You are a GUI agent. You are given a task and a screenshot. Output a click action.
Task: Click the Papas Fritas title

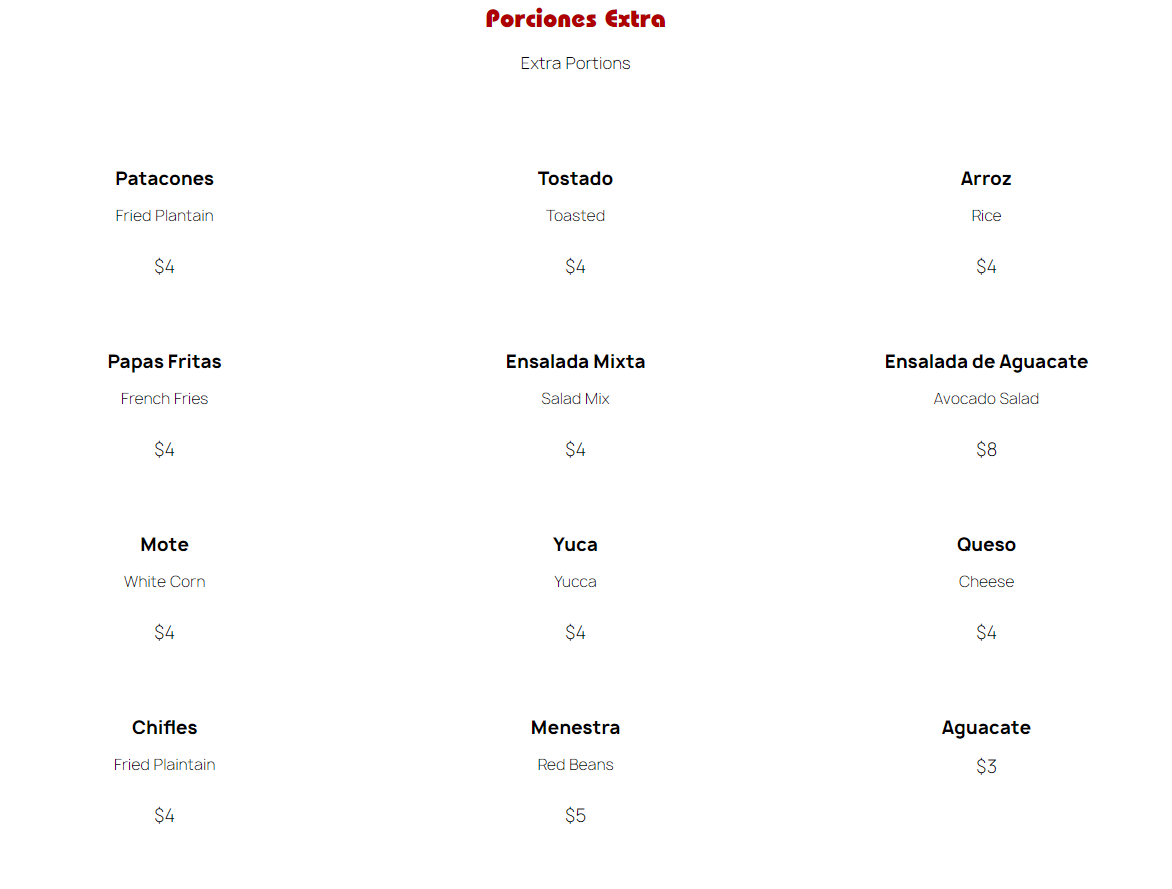point(164,362)
